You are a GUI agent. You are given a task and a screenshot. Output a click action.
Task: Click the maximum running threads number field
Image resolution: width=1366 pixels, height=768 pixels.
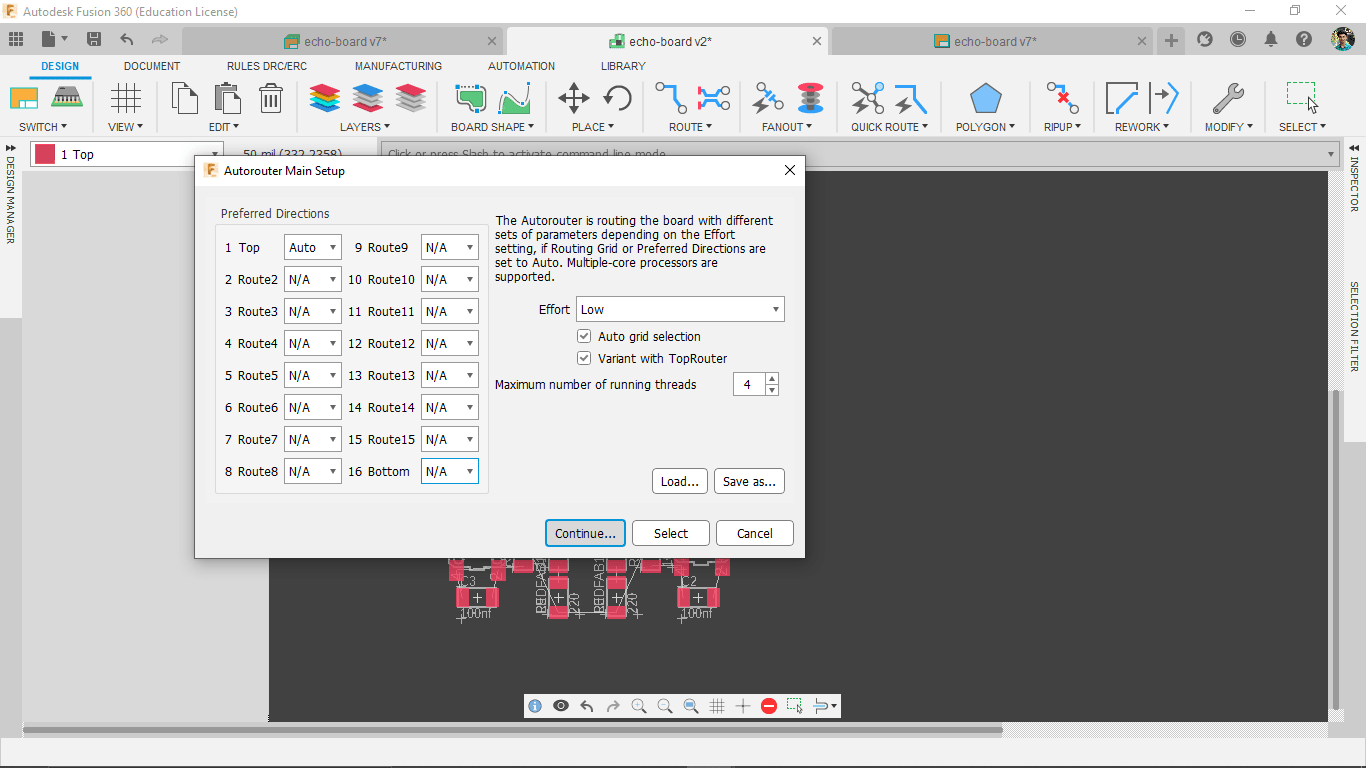click(x=749, y=384)
